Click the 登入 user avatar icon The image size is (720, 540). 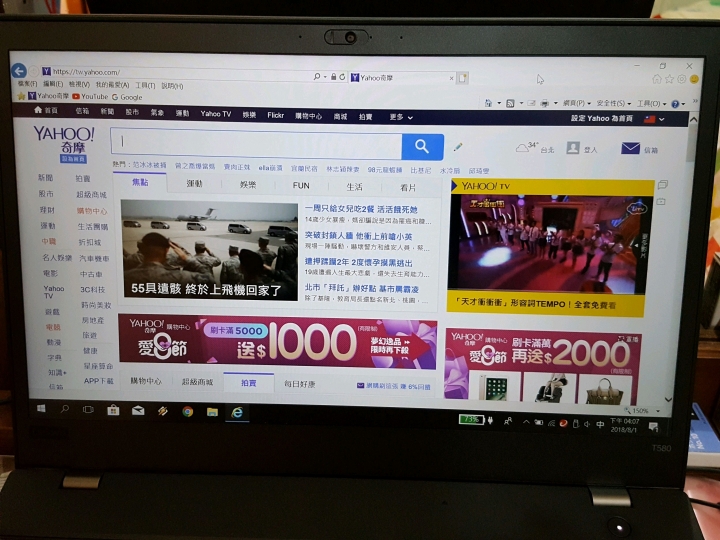pyautogui.click(x=573, y=148)
